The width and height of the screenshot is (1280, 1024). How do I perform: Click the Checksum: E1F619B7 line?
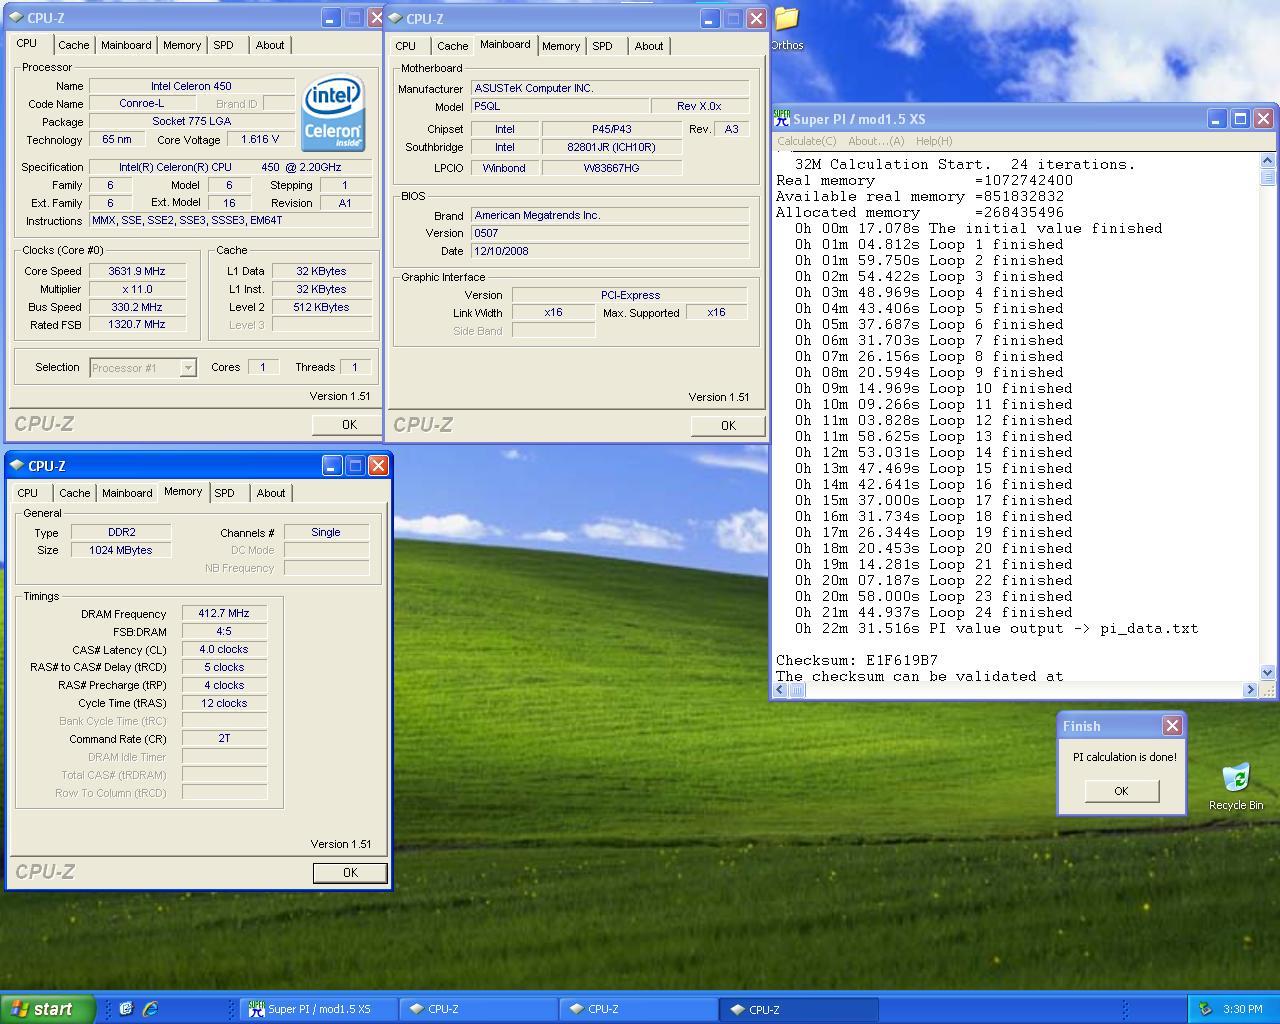coord(857,660)
